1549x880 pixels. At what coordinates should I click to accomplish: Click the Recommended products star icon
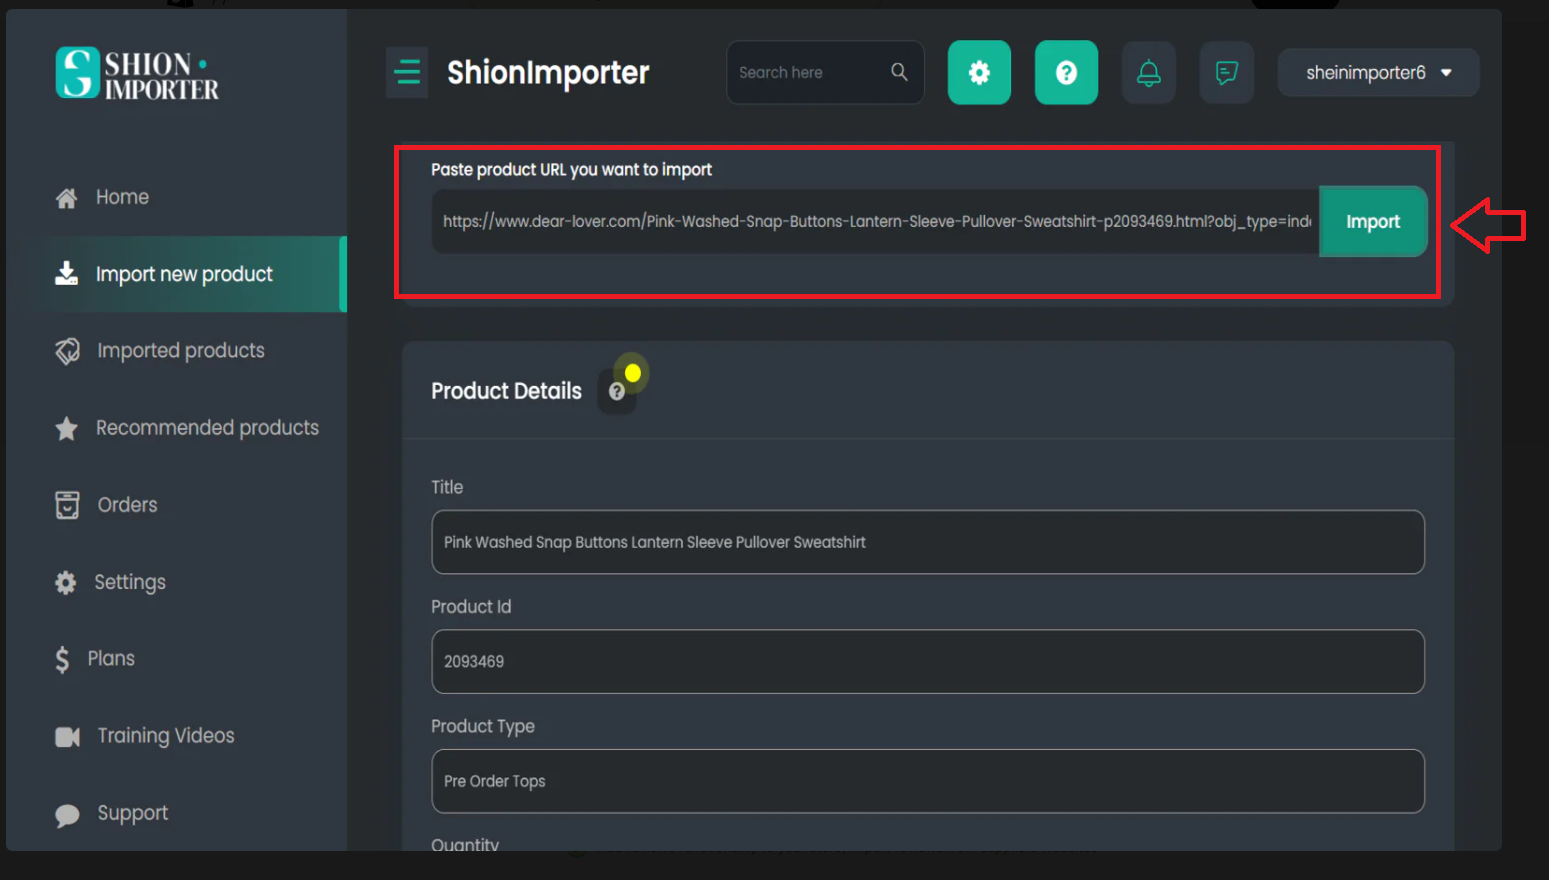point(66,428)
